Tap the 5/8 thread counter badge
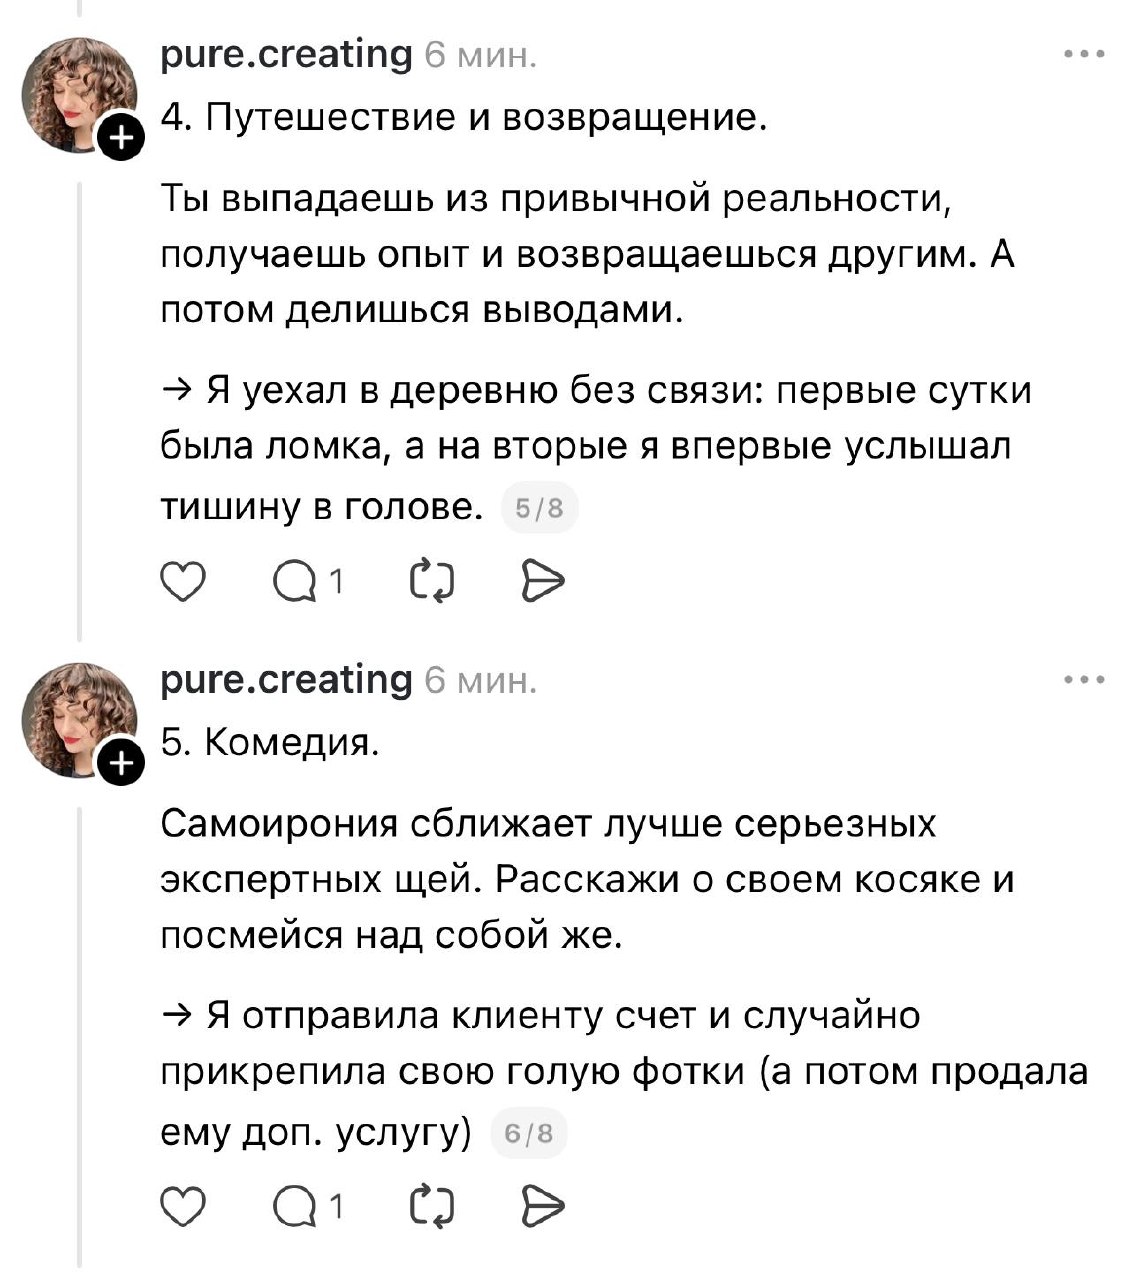This screenshot has width=1140, height=1280. (x=539, y=510)
